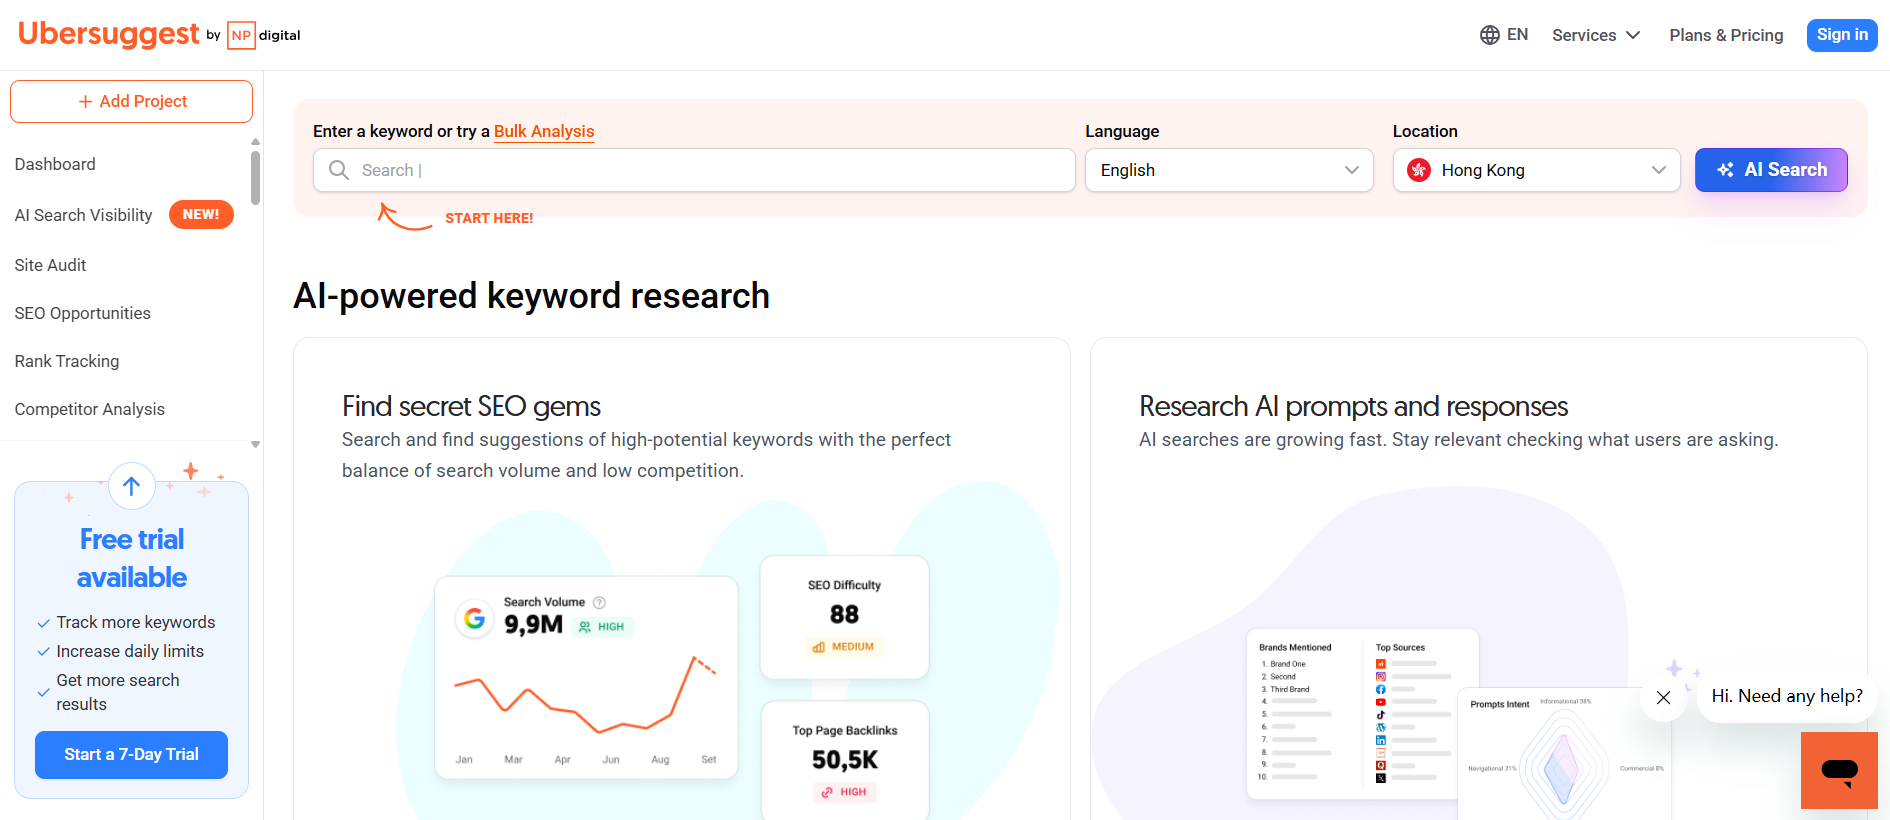This screenshot has height=820, width=1890.
Task: Go to Site Audit in sidebar
Action: [50, 265]
